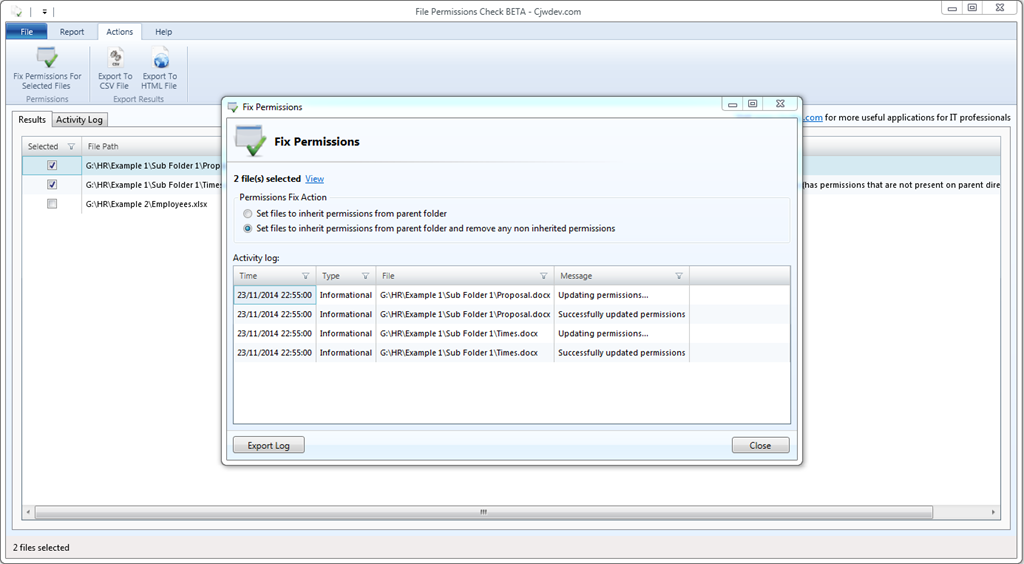Open the Message column filter dropdown
The width and height of the screenshot is (1024, 564).
pyautogui.click(x=678, y=276)
